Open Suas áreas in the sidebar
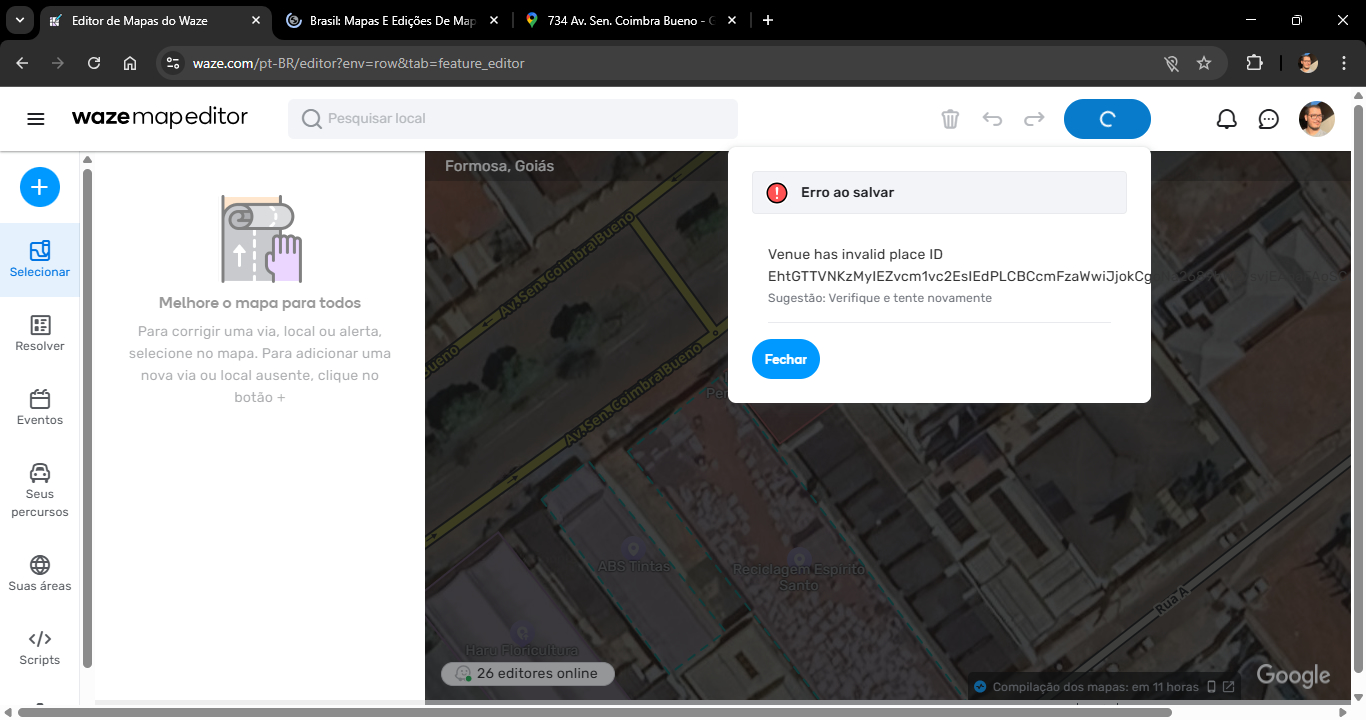This screenshot has width=1366, height=720. click(40, 573)
